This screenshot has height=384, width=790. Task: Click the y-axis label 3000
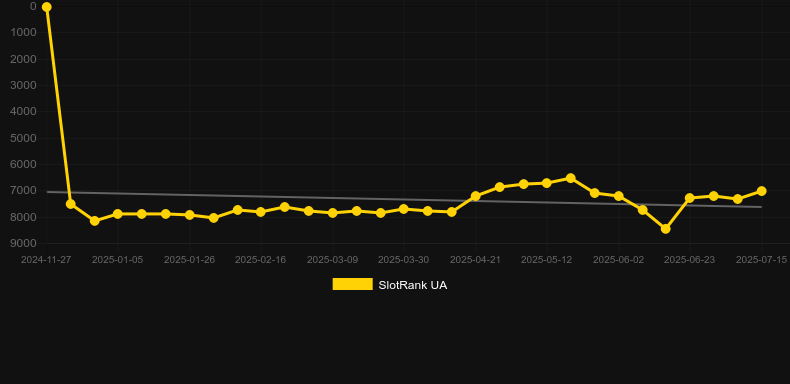[24, 85]
